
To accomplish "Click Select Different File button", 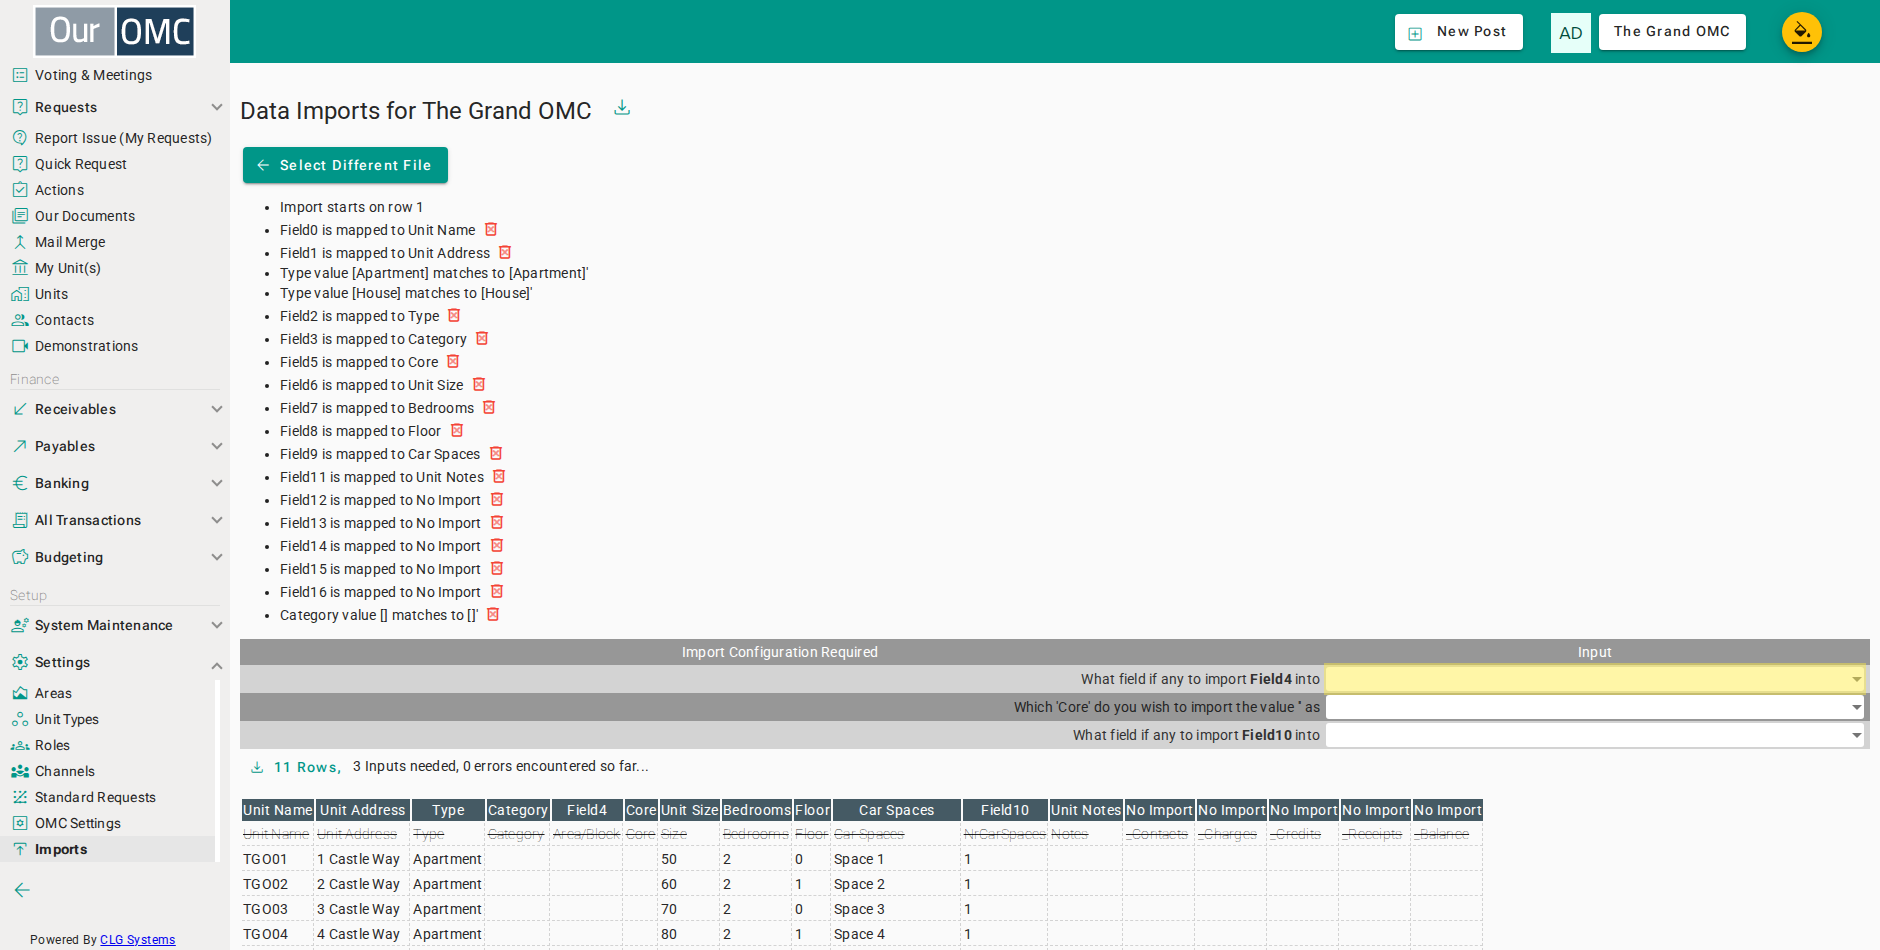I will (x=345, y=165).
